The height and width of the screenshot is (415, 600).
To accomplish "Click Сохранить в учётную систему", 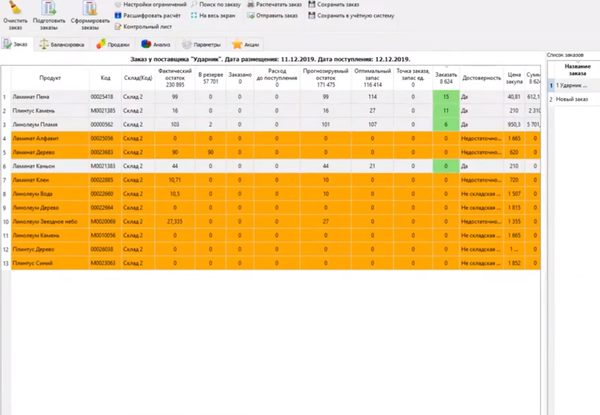I will click(x=351, y=16).
